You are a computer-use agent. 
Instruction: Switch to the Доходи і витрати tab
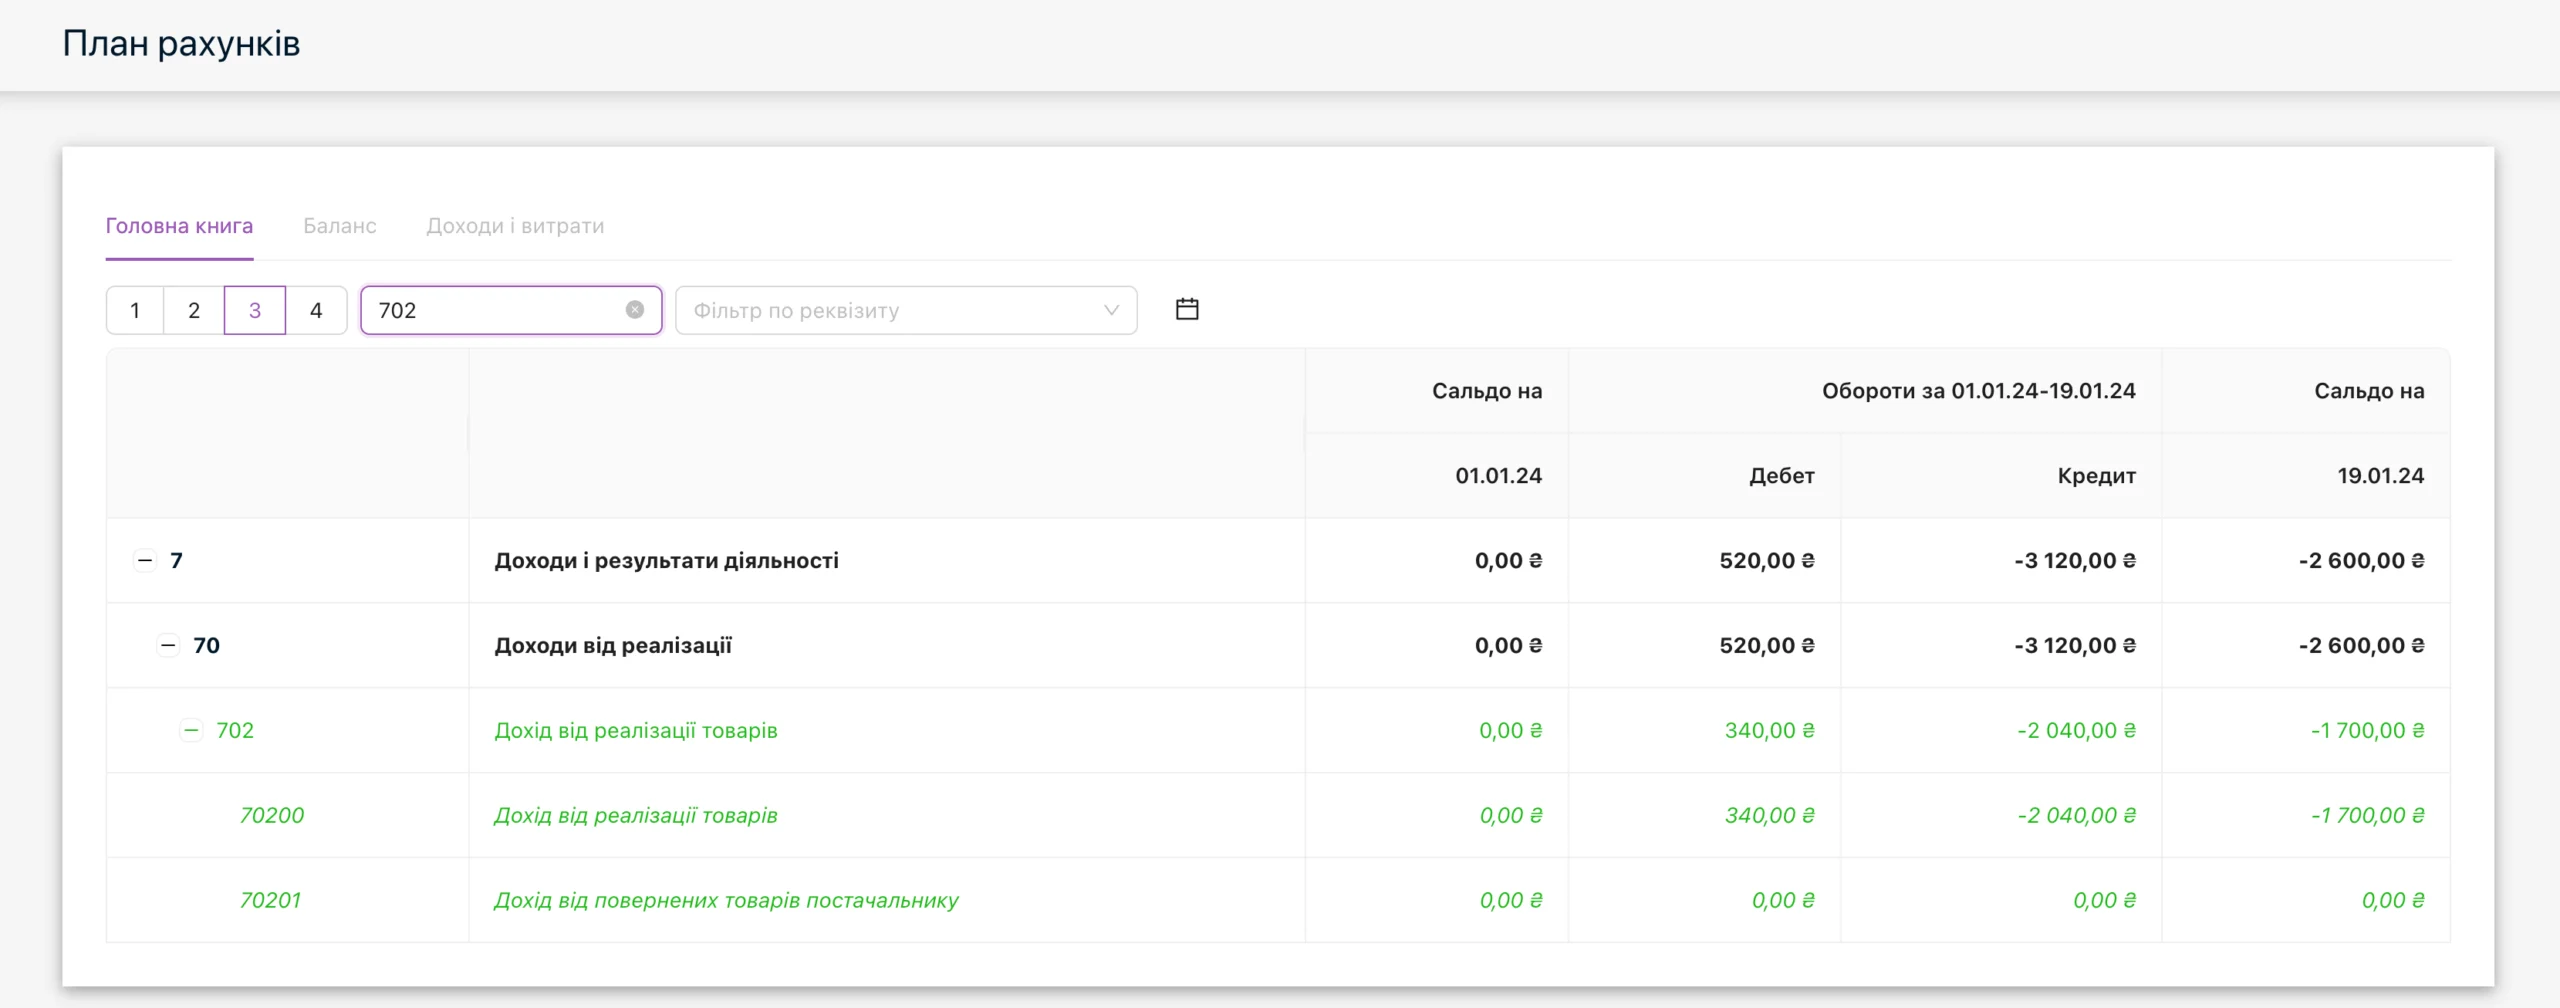tap(515, 226)
